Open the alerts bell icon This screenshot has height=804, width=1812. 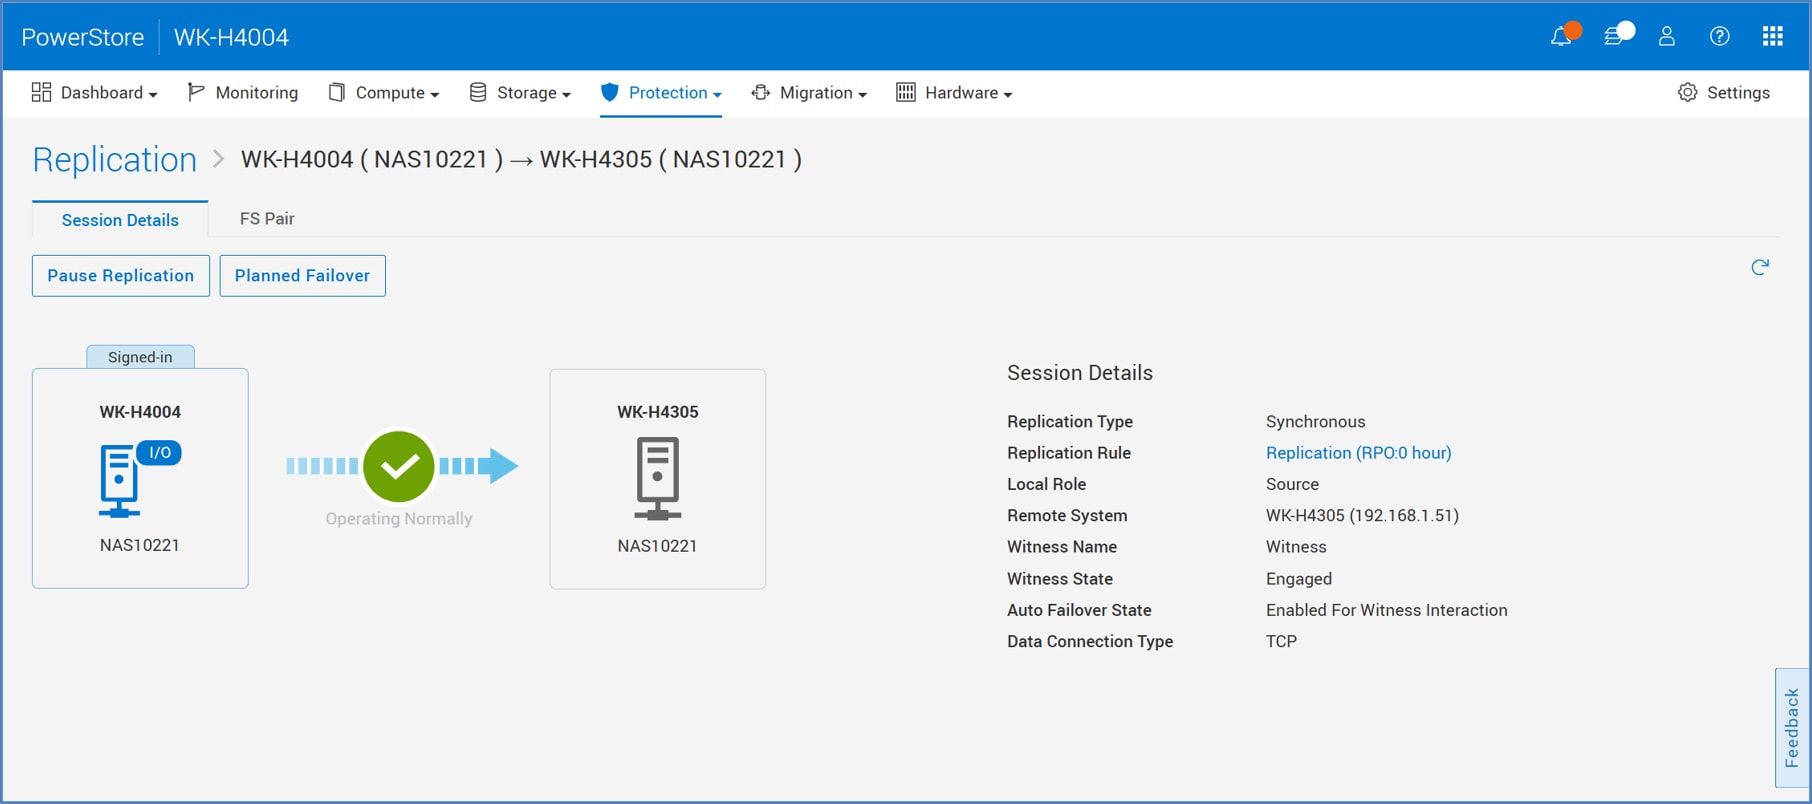coord(1561,37)
